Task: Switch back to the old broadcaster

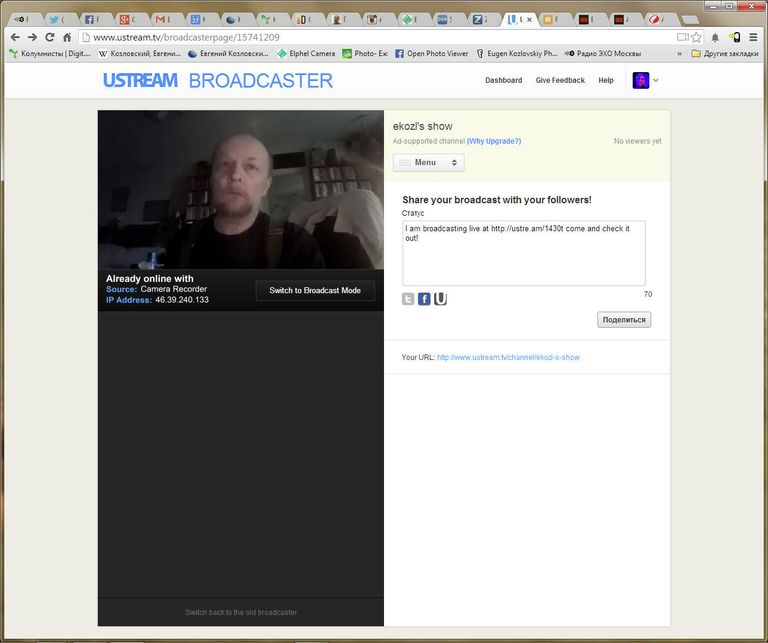Action: point(241,613)
